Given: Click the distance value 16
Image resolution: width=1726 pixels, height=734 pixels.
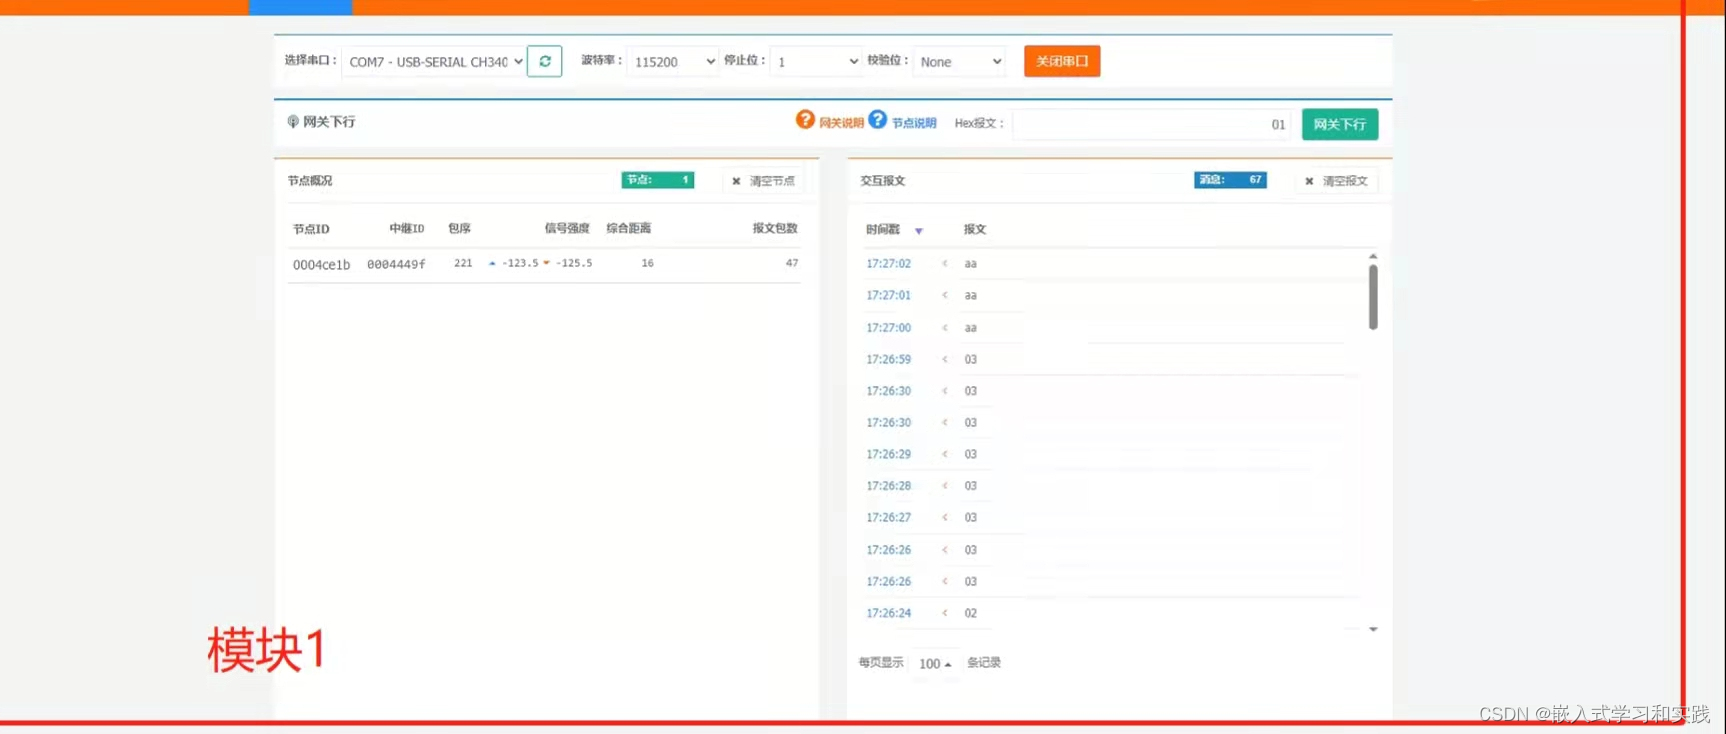Looking at the screenshot, I should [648, 263].
